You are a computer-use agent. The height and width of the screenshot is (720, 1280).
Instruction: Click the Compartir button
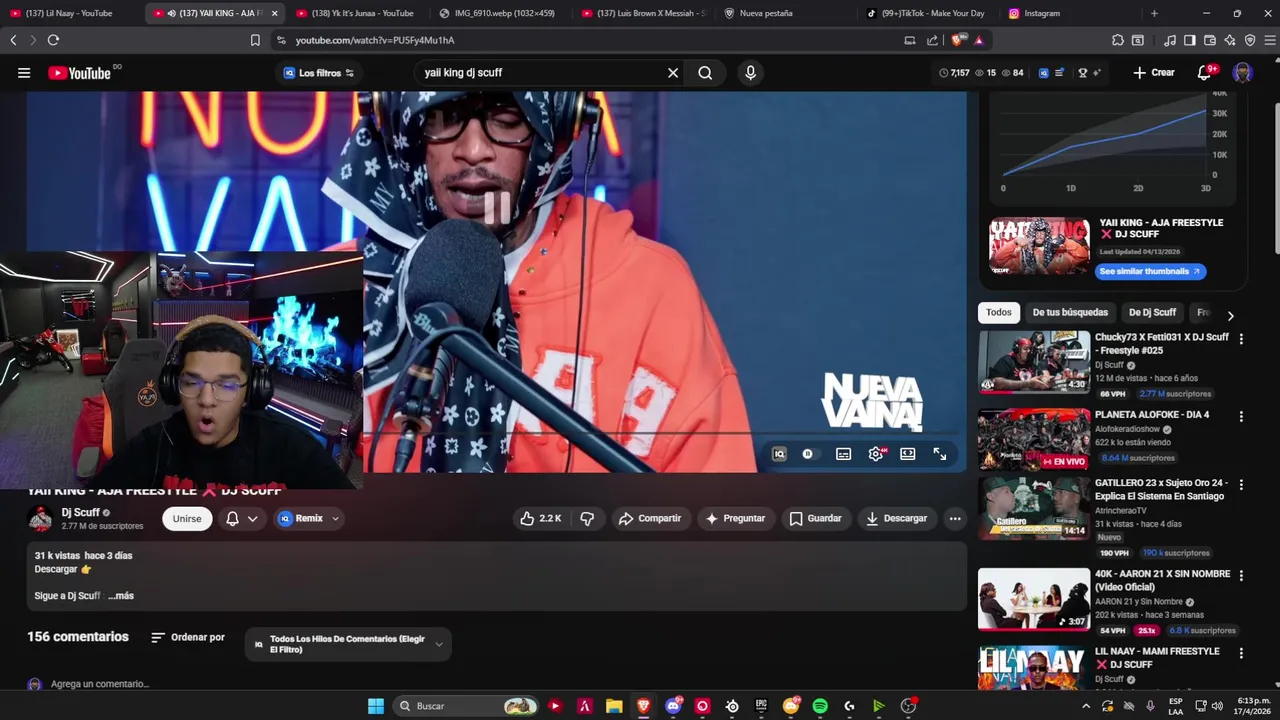coord(650,518)
